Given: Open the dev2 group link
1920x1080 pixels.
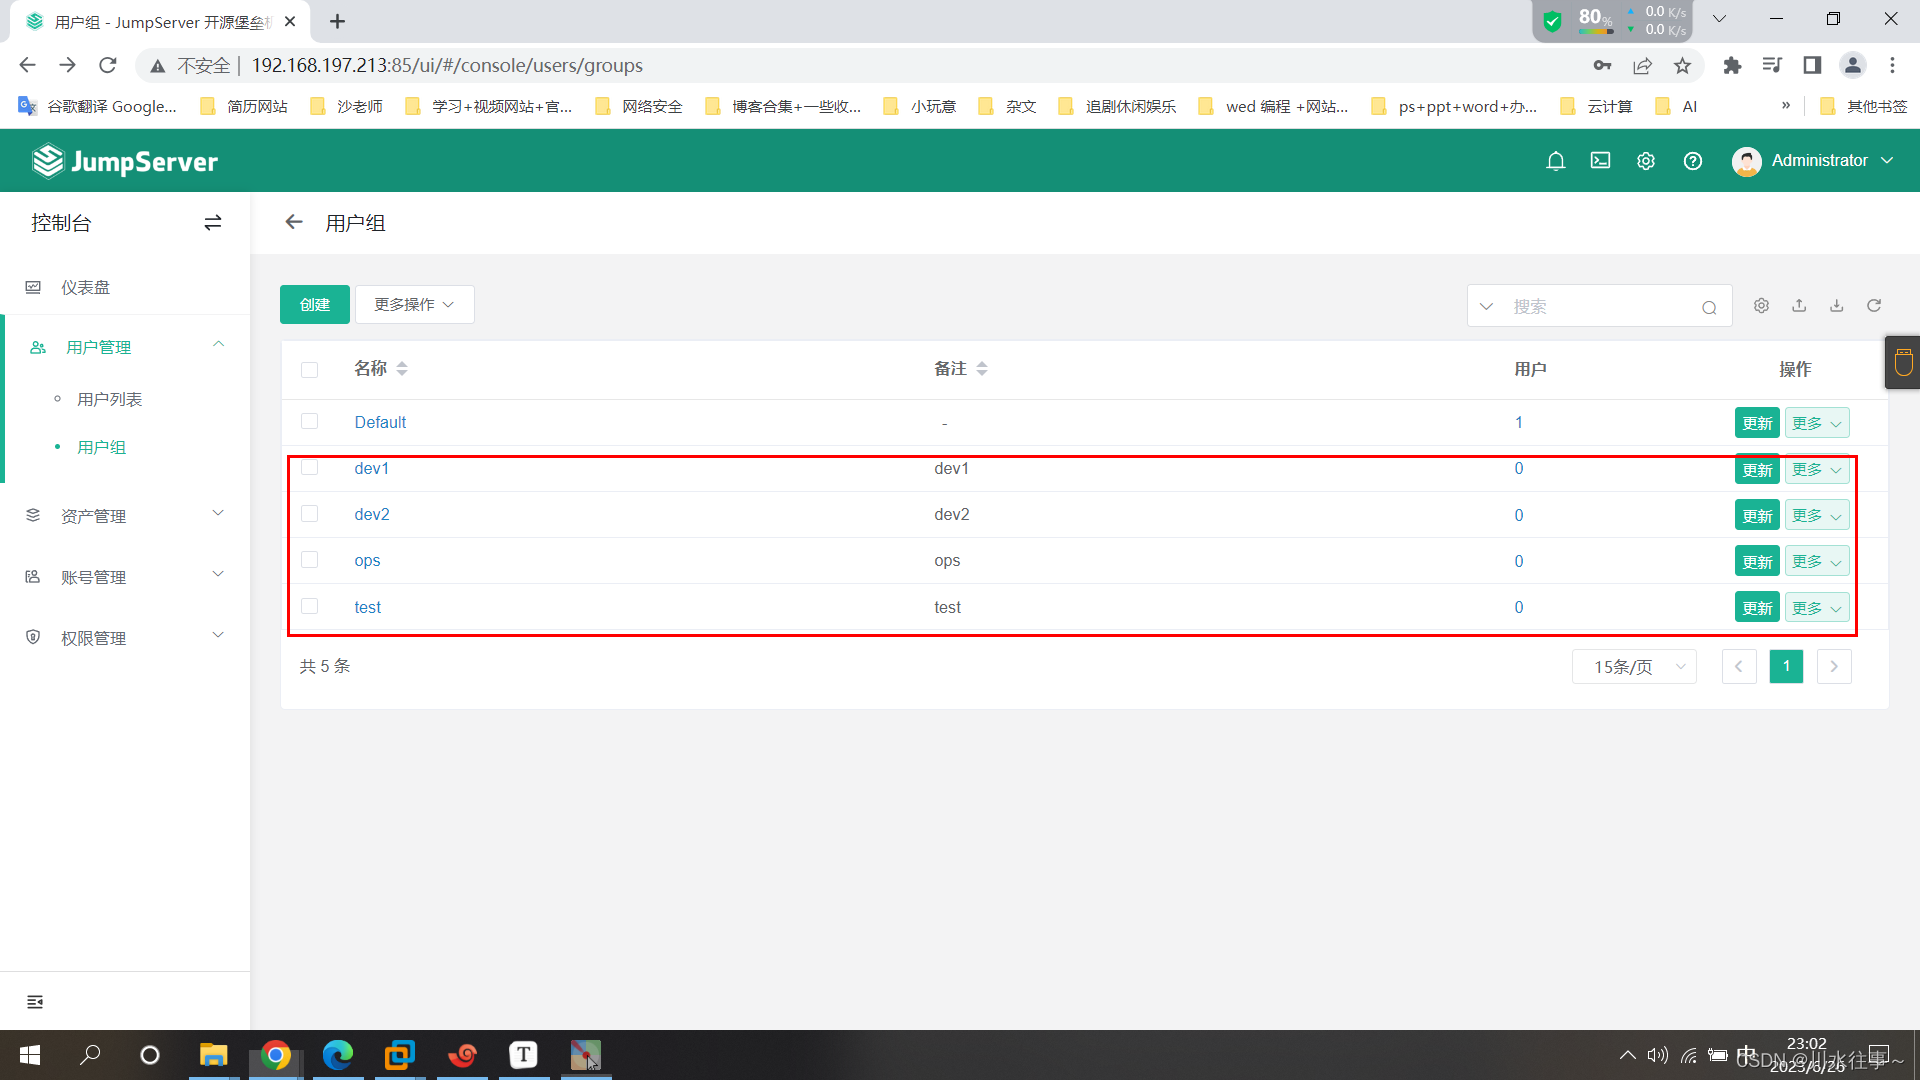Looking at the screenshot, I should tap(372, 515).
